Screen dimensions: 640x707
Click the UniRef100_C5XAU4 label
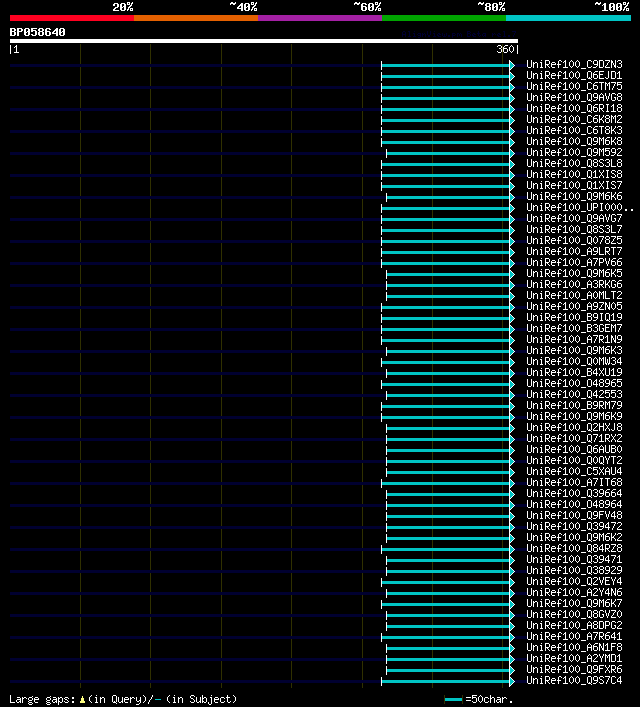tap(574, 472)
